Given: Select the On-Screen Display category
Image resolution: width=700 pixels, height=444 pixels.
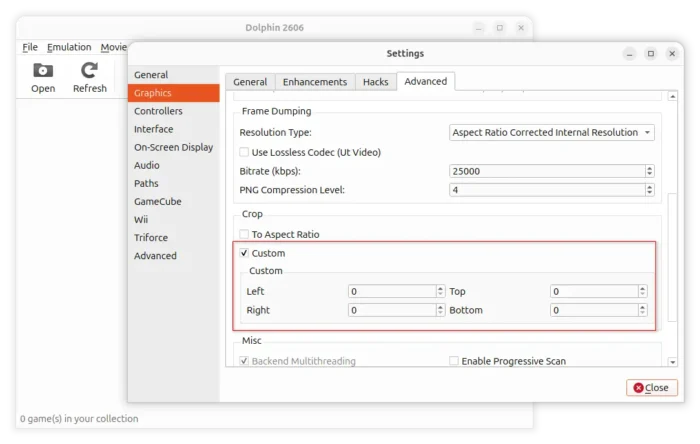Looking at the screenshot, I should [x=174, y=147].
